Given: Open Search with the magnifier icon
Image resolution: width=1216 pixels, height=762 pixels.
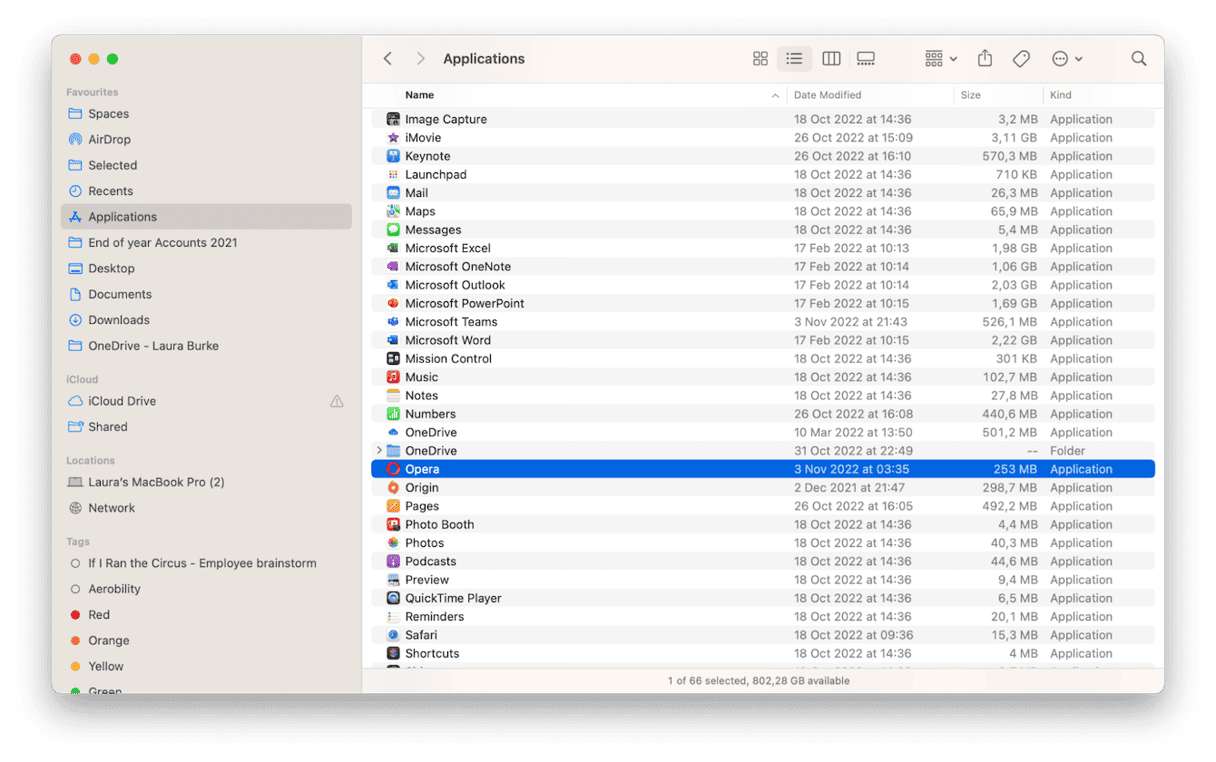Looking at the screenshot, I should 1139,59.
